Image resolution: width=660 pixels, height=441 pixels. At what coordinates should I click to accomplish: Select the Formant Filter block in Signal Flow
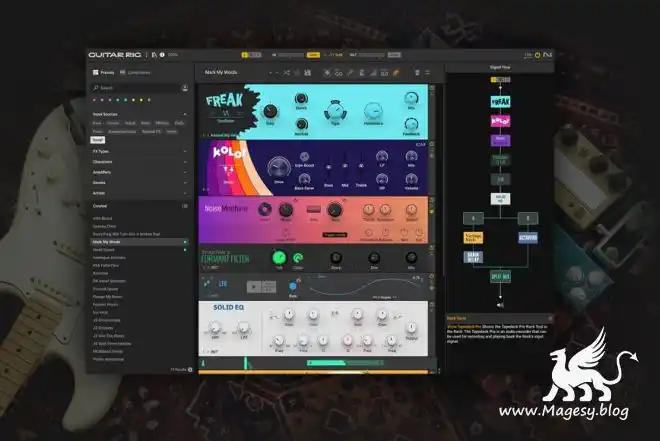click(500, 160)
